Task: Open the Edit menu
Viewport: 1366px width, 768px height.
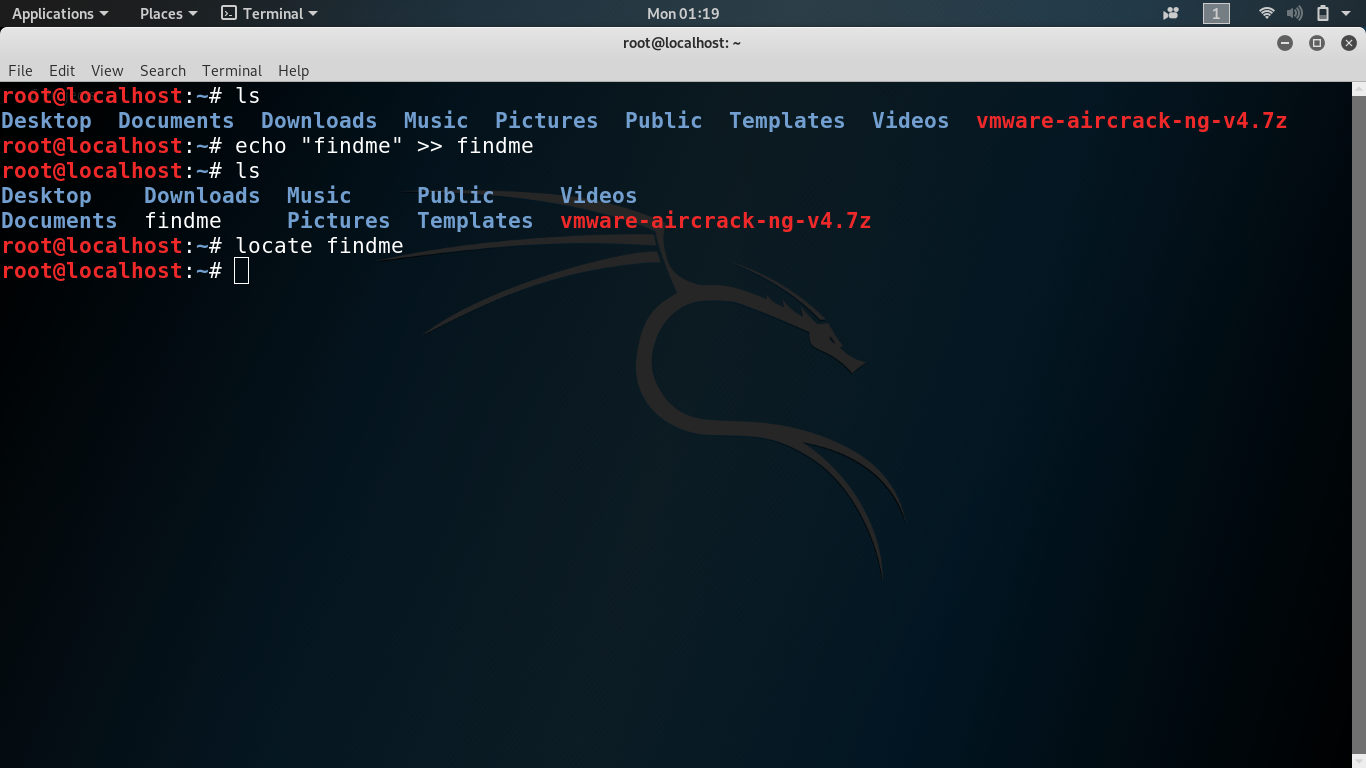Action: pos(62,70)
